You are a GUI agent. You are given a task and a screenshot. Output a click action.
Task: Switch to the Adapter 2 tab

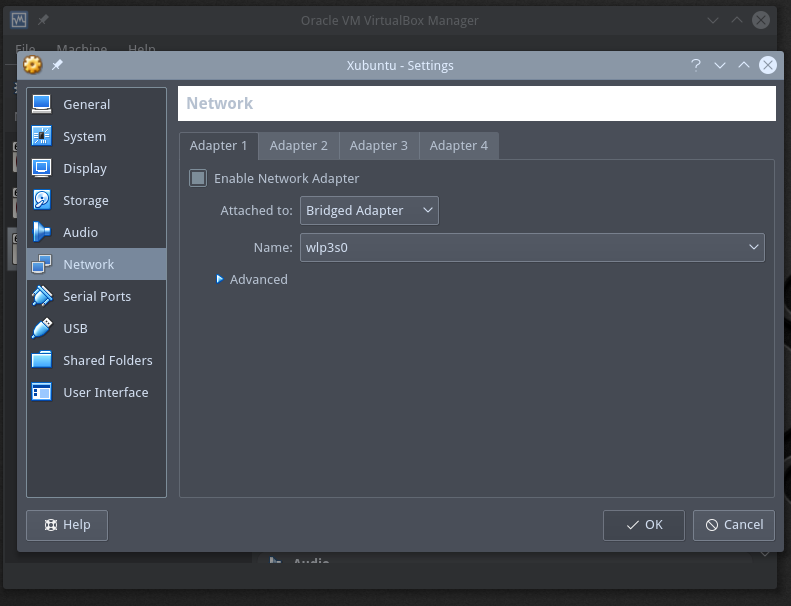299,146
